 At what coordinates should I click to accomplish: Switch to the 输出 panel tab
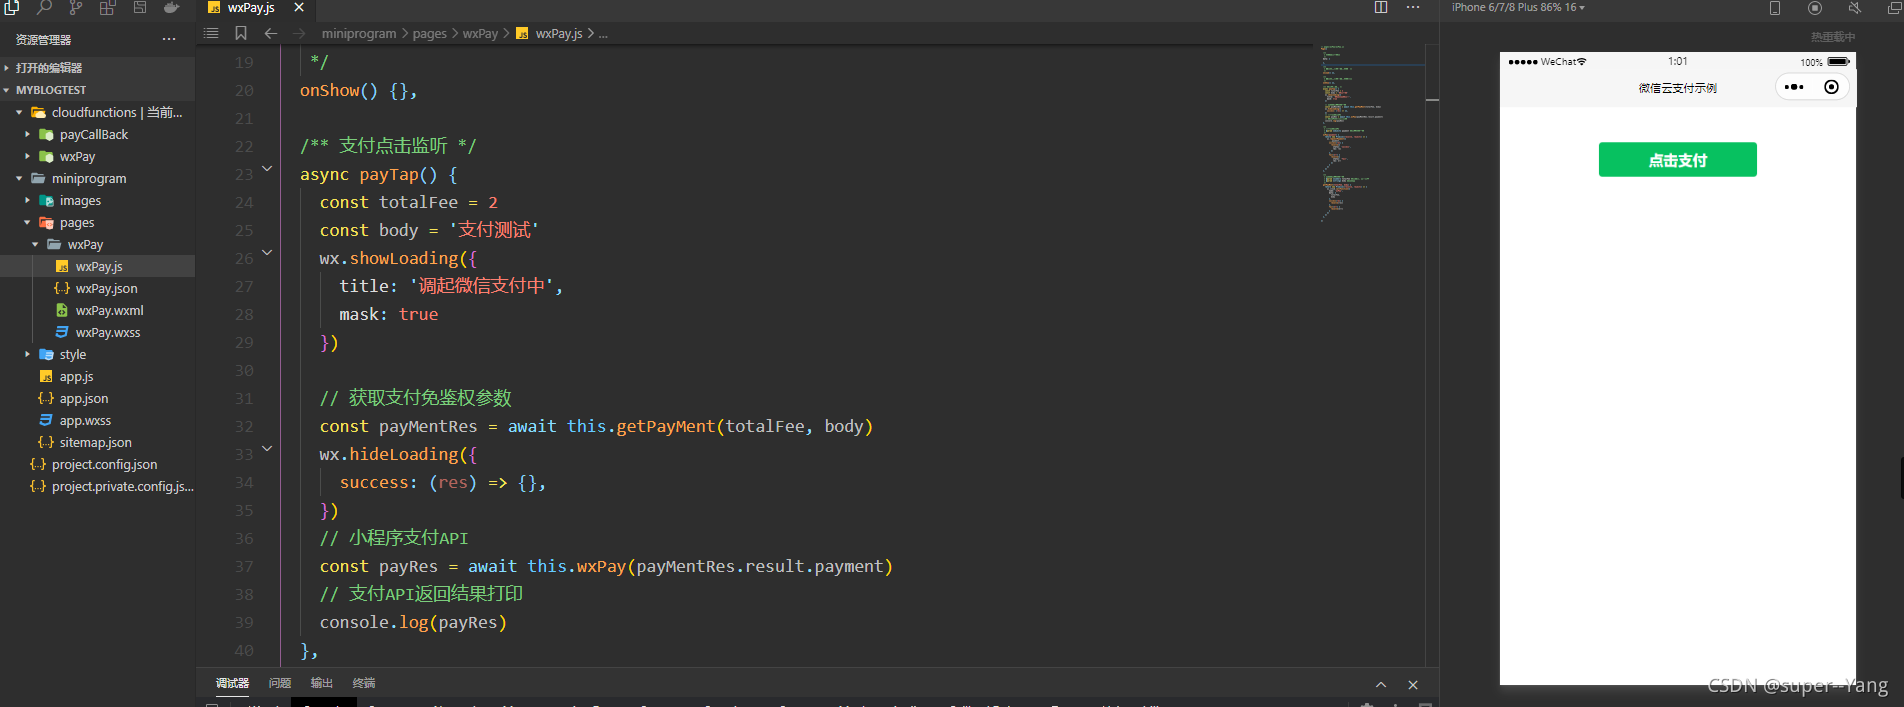[322, 683]
